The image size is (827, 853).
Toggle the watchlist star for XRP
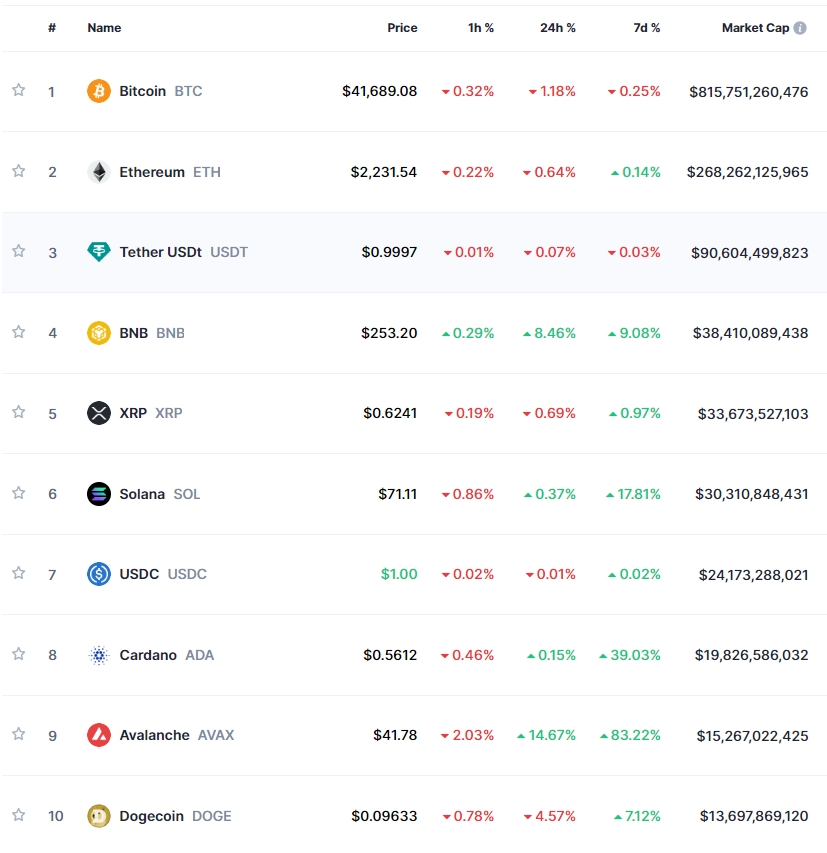pos(18,412)
